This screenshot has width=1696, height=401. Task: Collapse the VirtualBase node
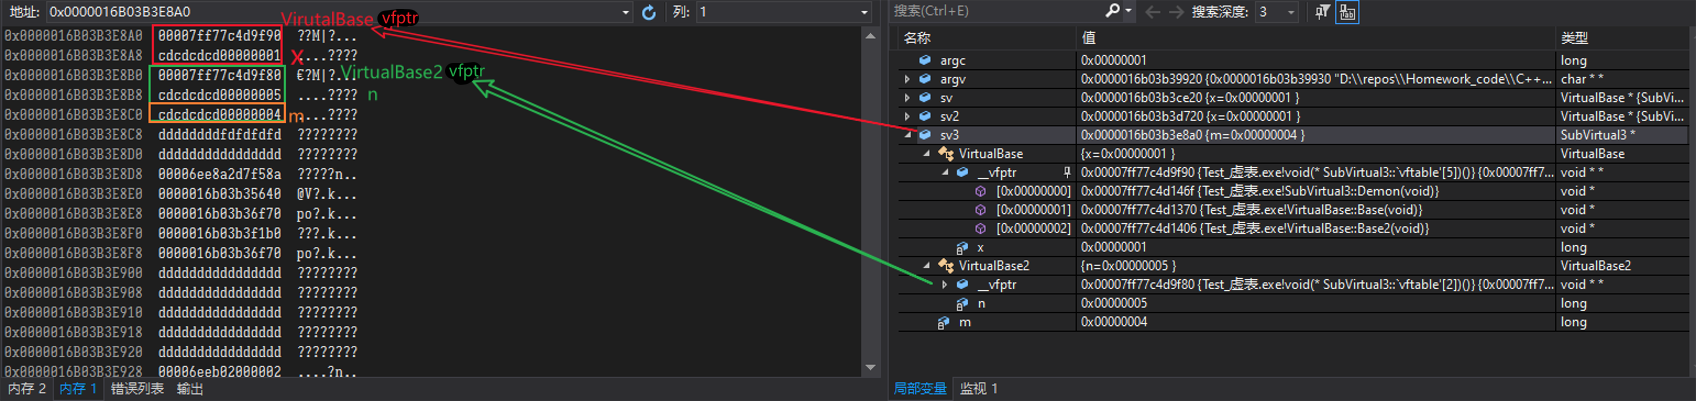[927, 154]
